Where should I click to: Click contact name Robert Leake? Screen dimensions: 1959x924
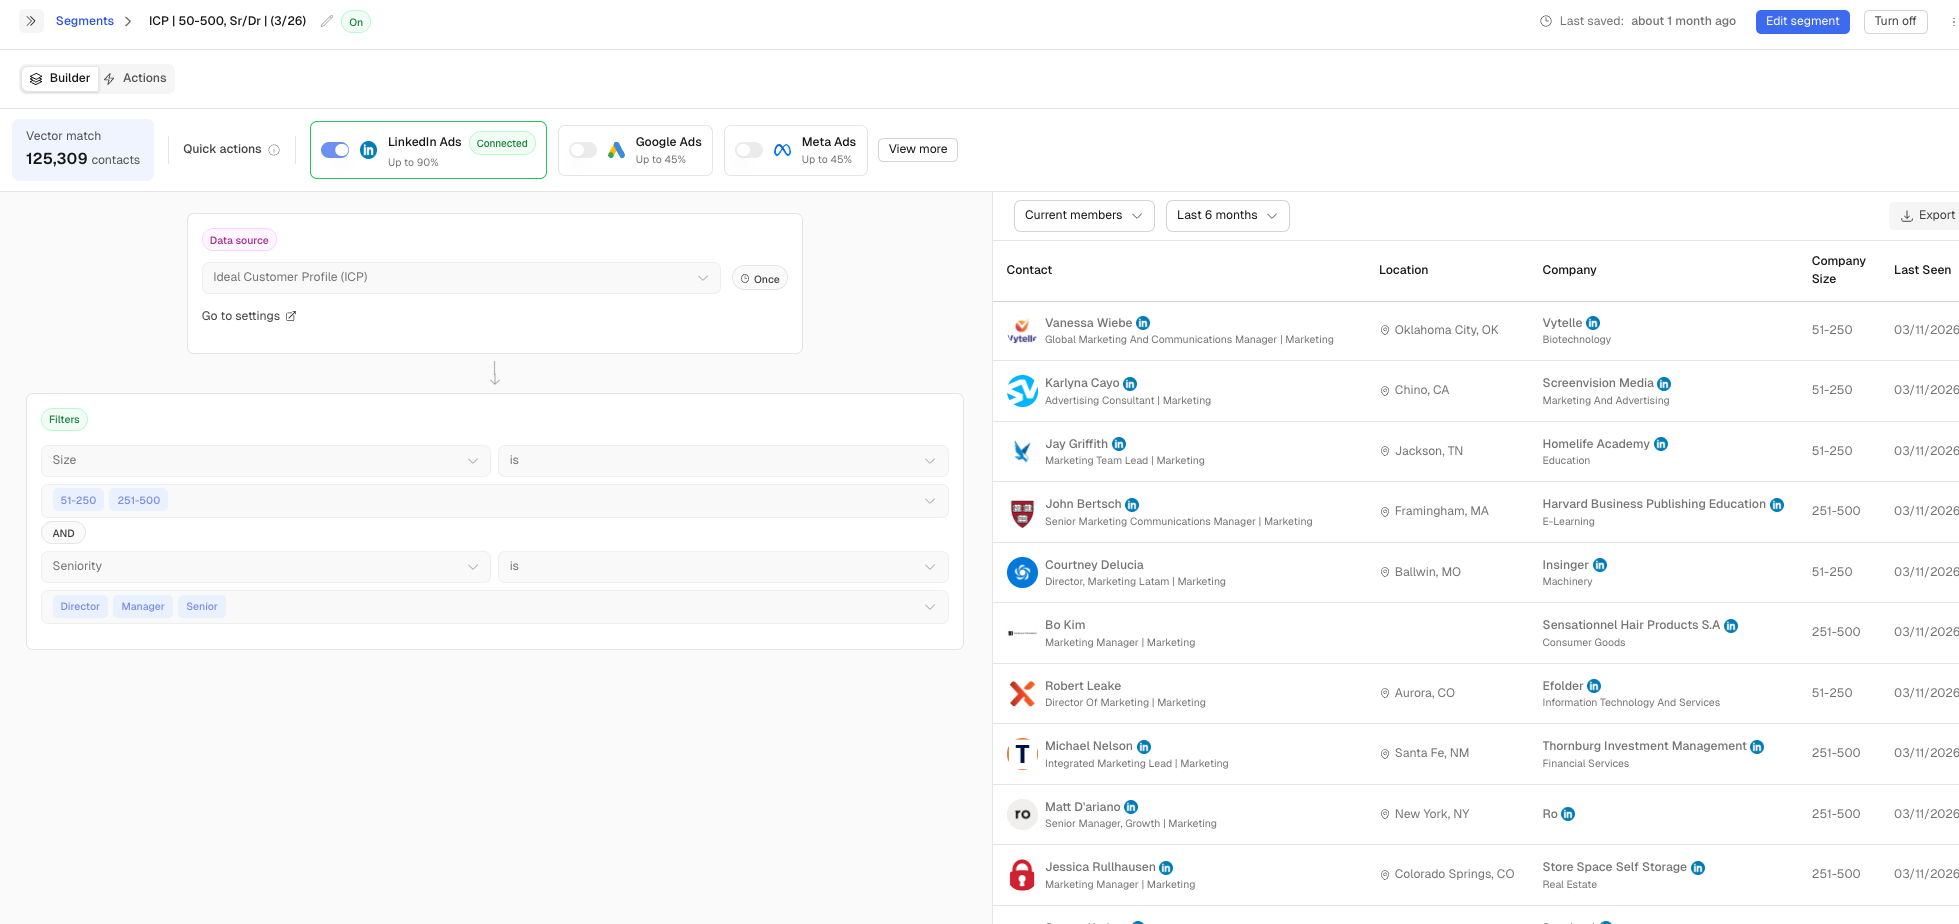point(1083,686)
